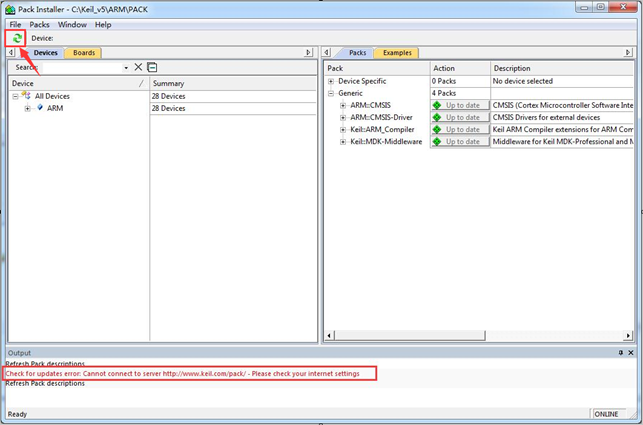The image size is (643, 425).
Task: Click the Summary column header
Action: pyautogui.click(x=233, y=83)
